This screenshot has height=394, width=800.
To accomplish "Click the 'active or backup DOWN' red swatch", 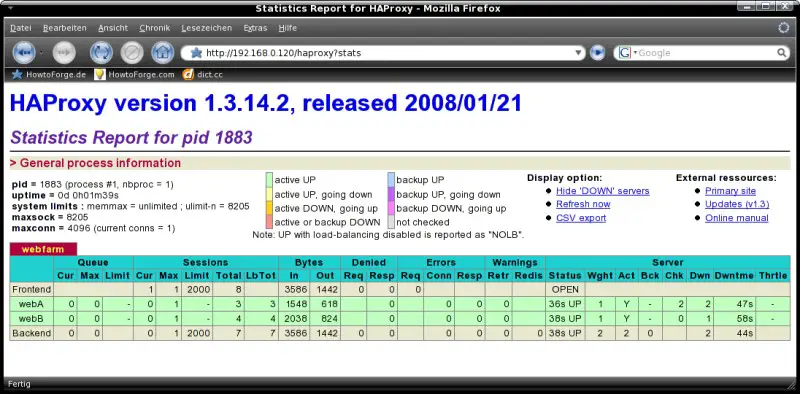I will click(x=269, y=222).
